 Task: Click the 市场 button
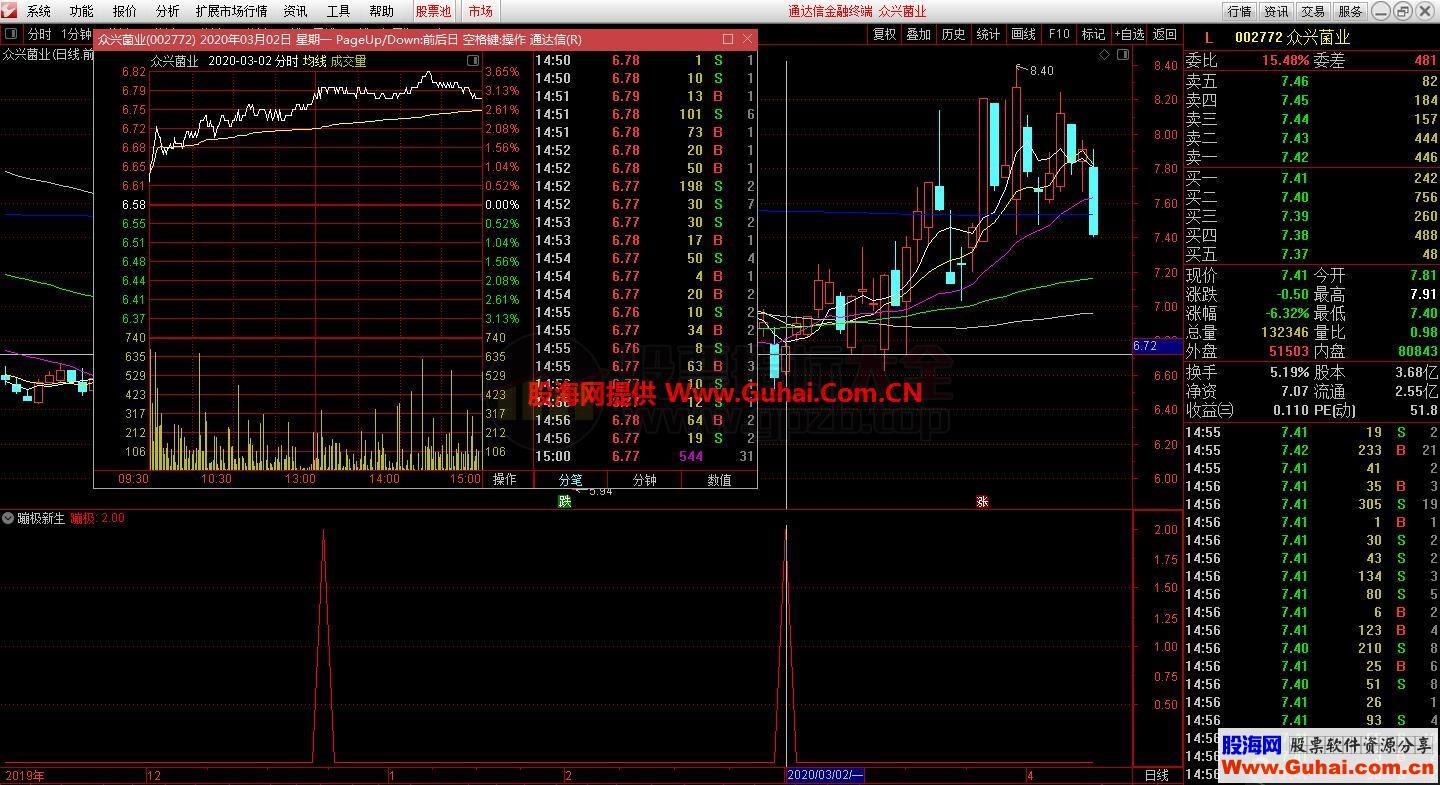coord(480,11)
